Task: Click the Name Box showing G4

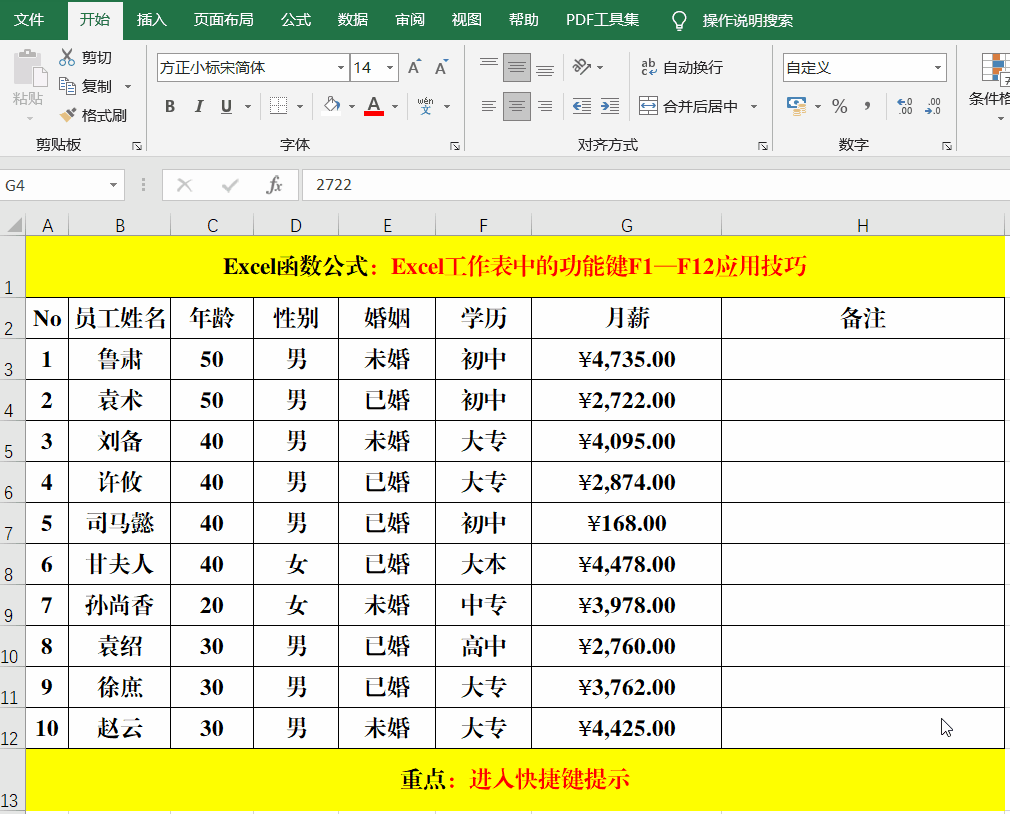Action: click(x=53, y=185)
